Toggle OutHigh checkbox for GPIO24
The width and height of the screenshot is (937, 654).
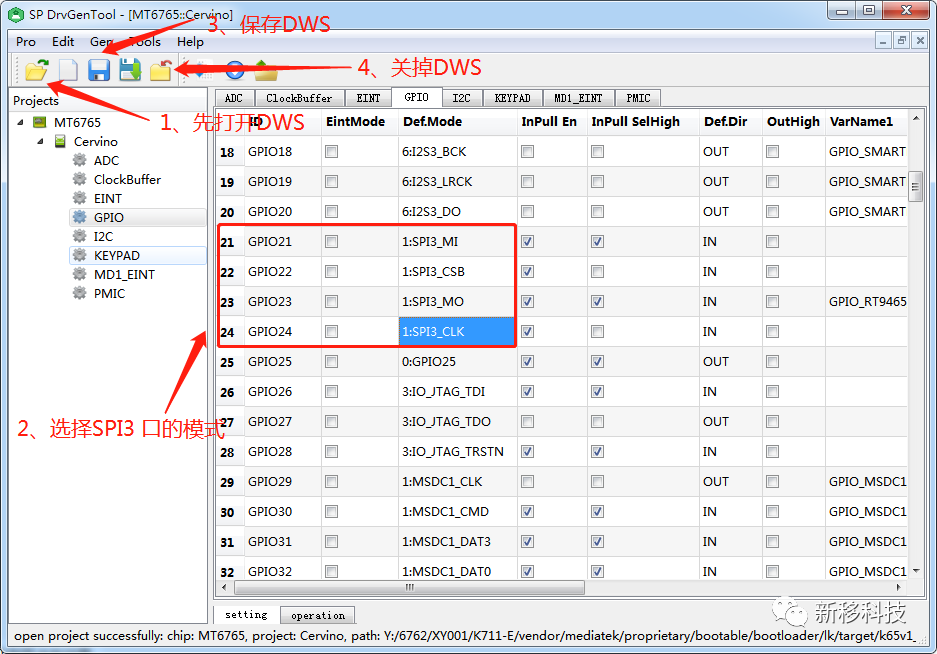(773, 331)
